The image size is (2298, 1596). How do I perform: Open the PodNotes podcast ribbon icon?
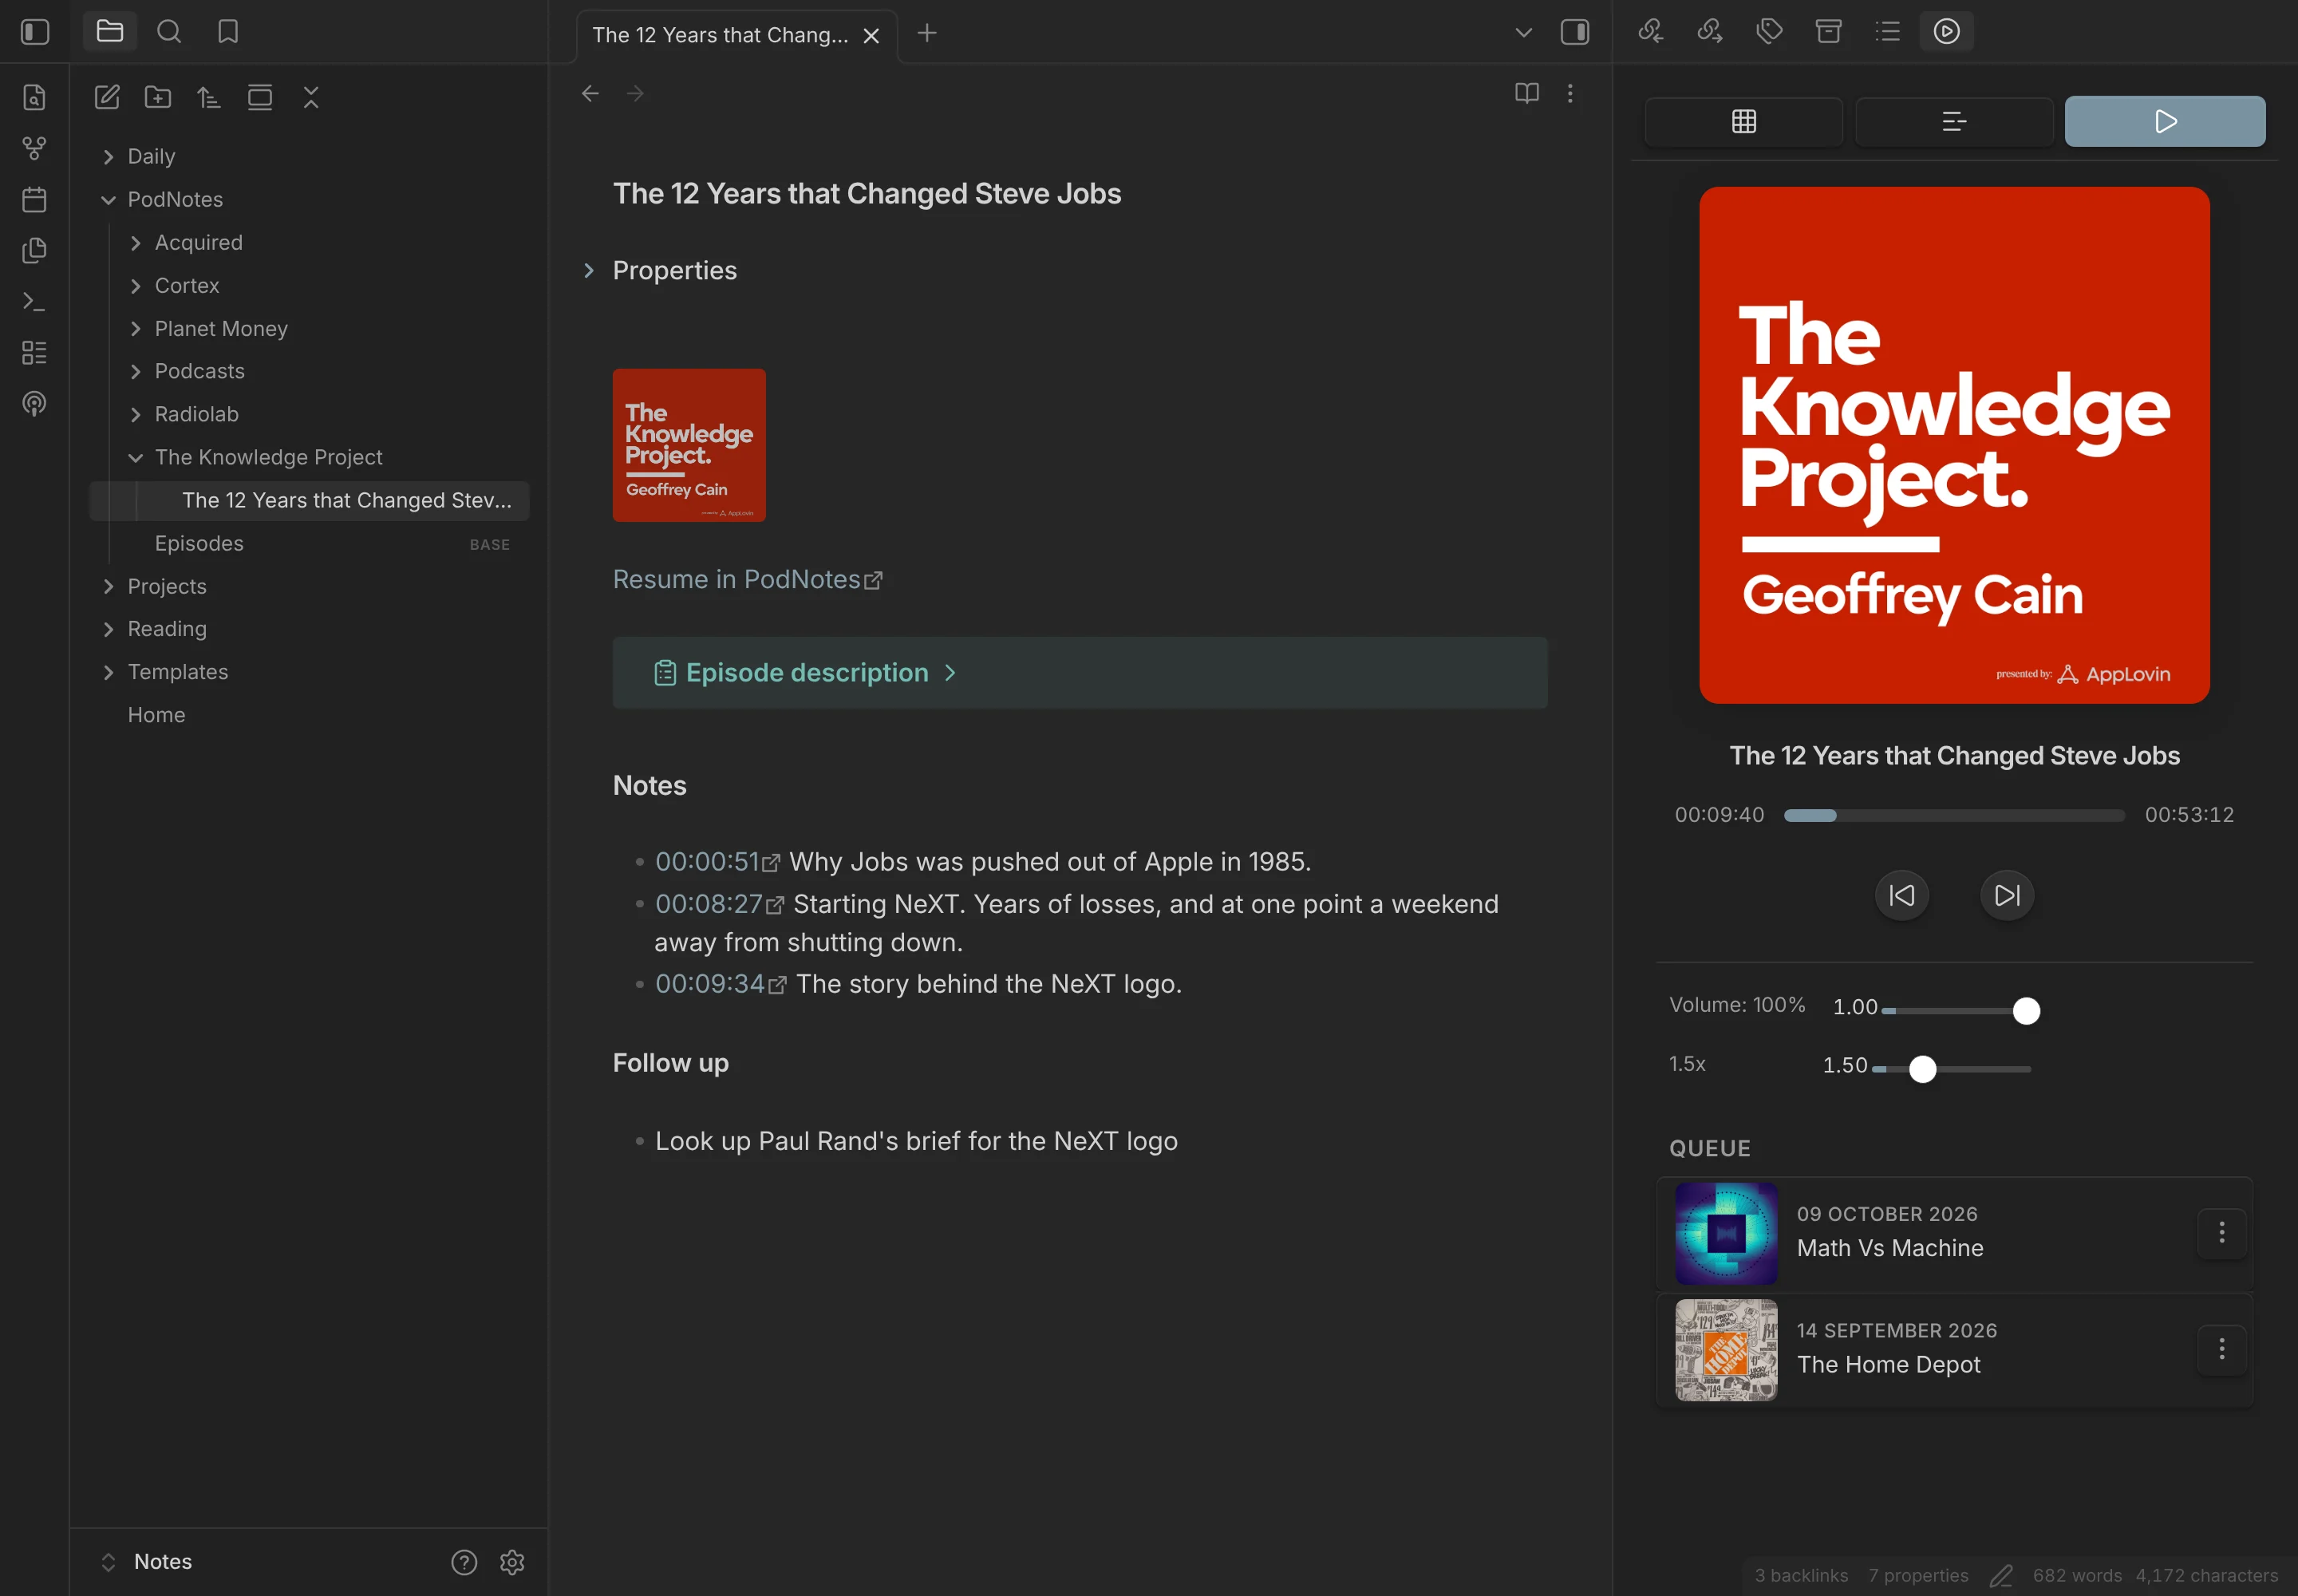coord(34,403)
